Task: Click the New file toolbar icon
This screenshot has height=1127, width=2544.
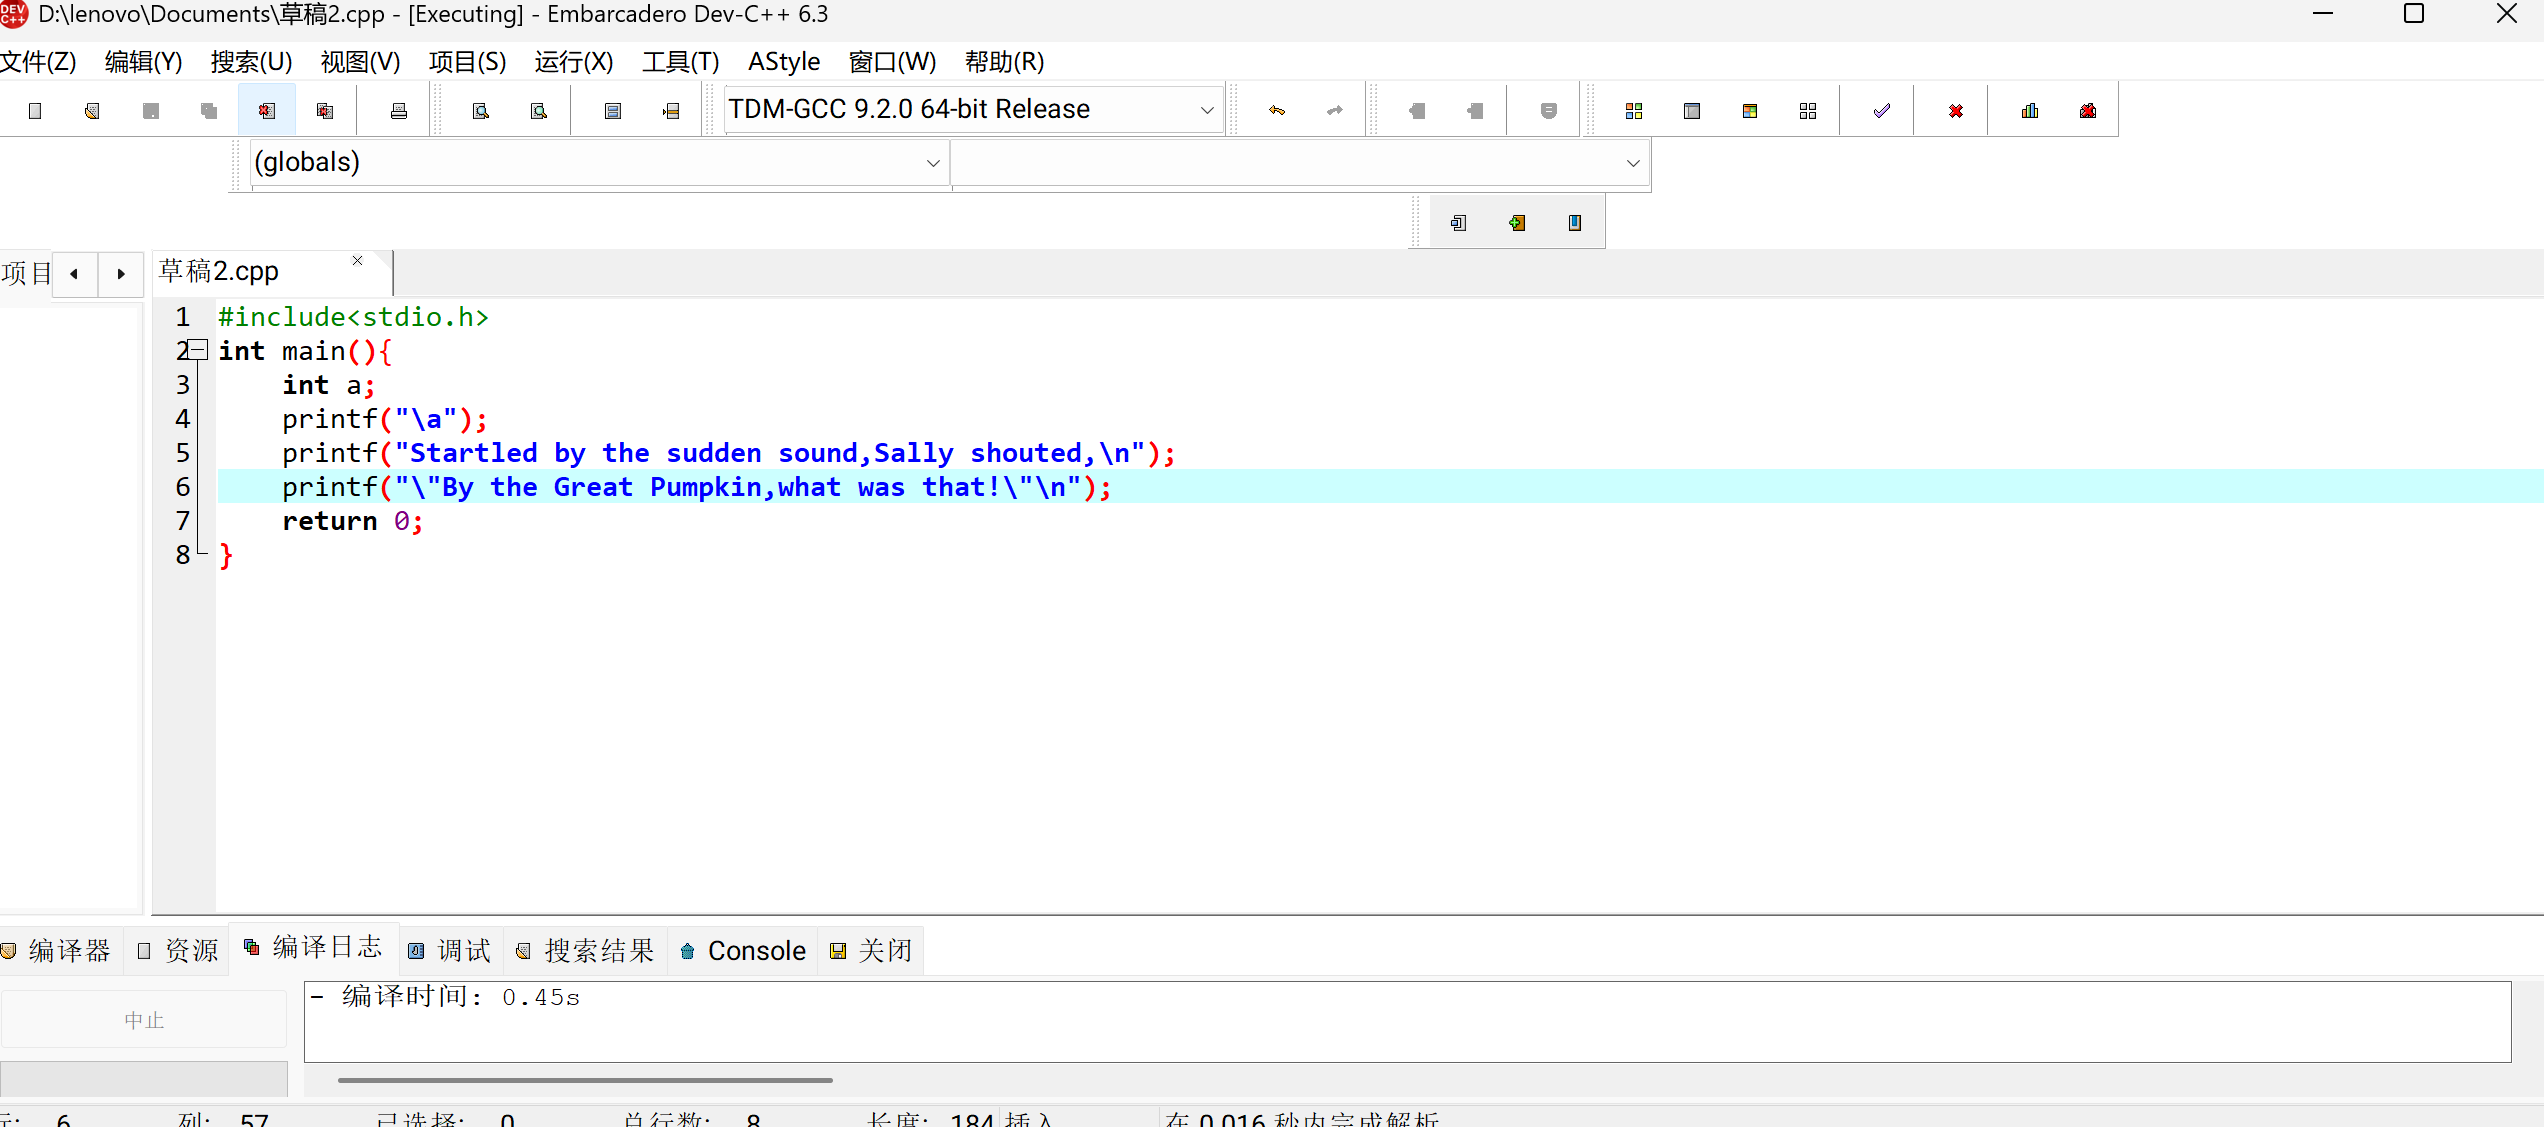Action: click(x=35, y=111)
